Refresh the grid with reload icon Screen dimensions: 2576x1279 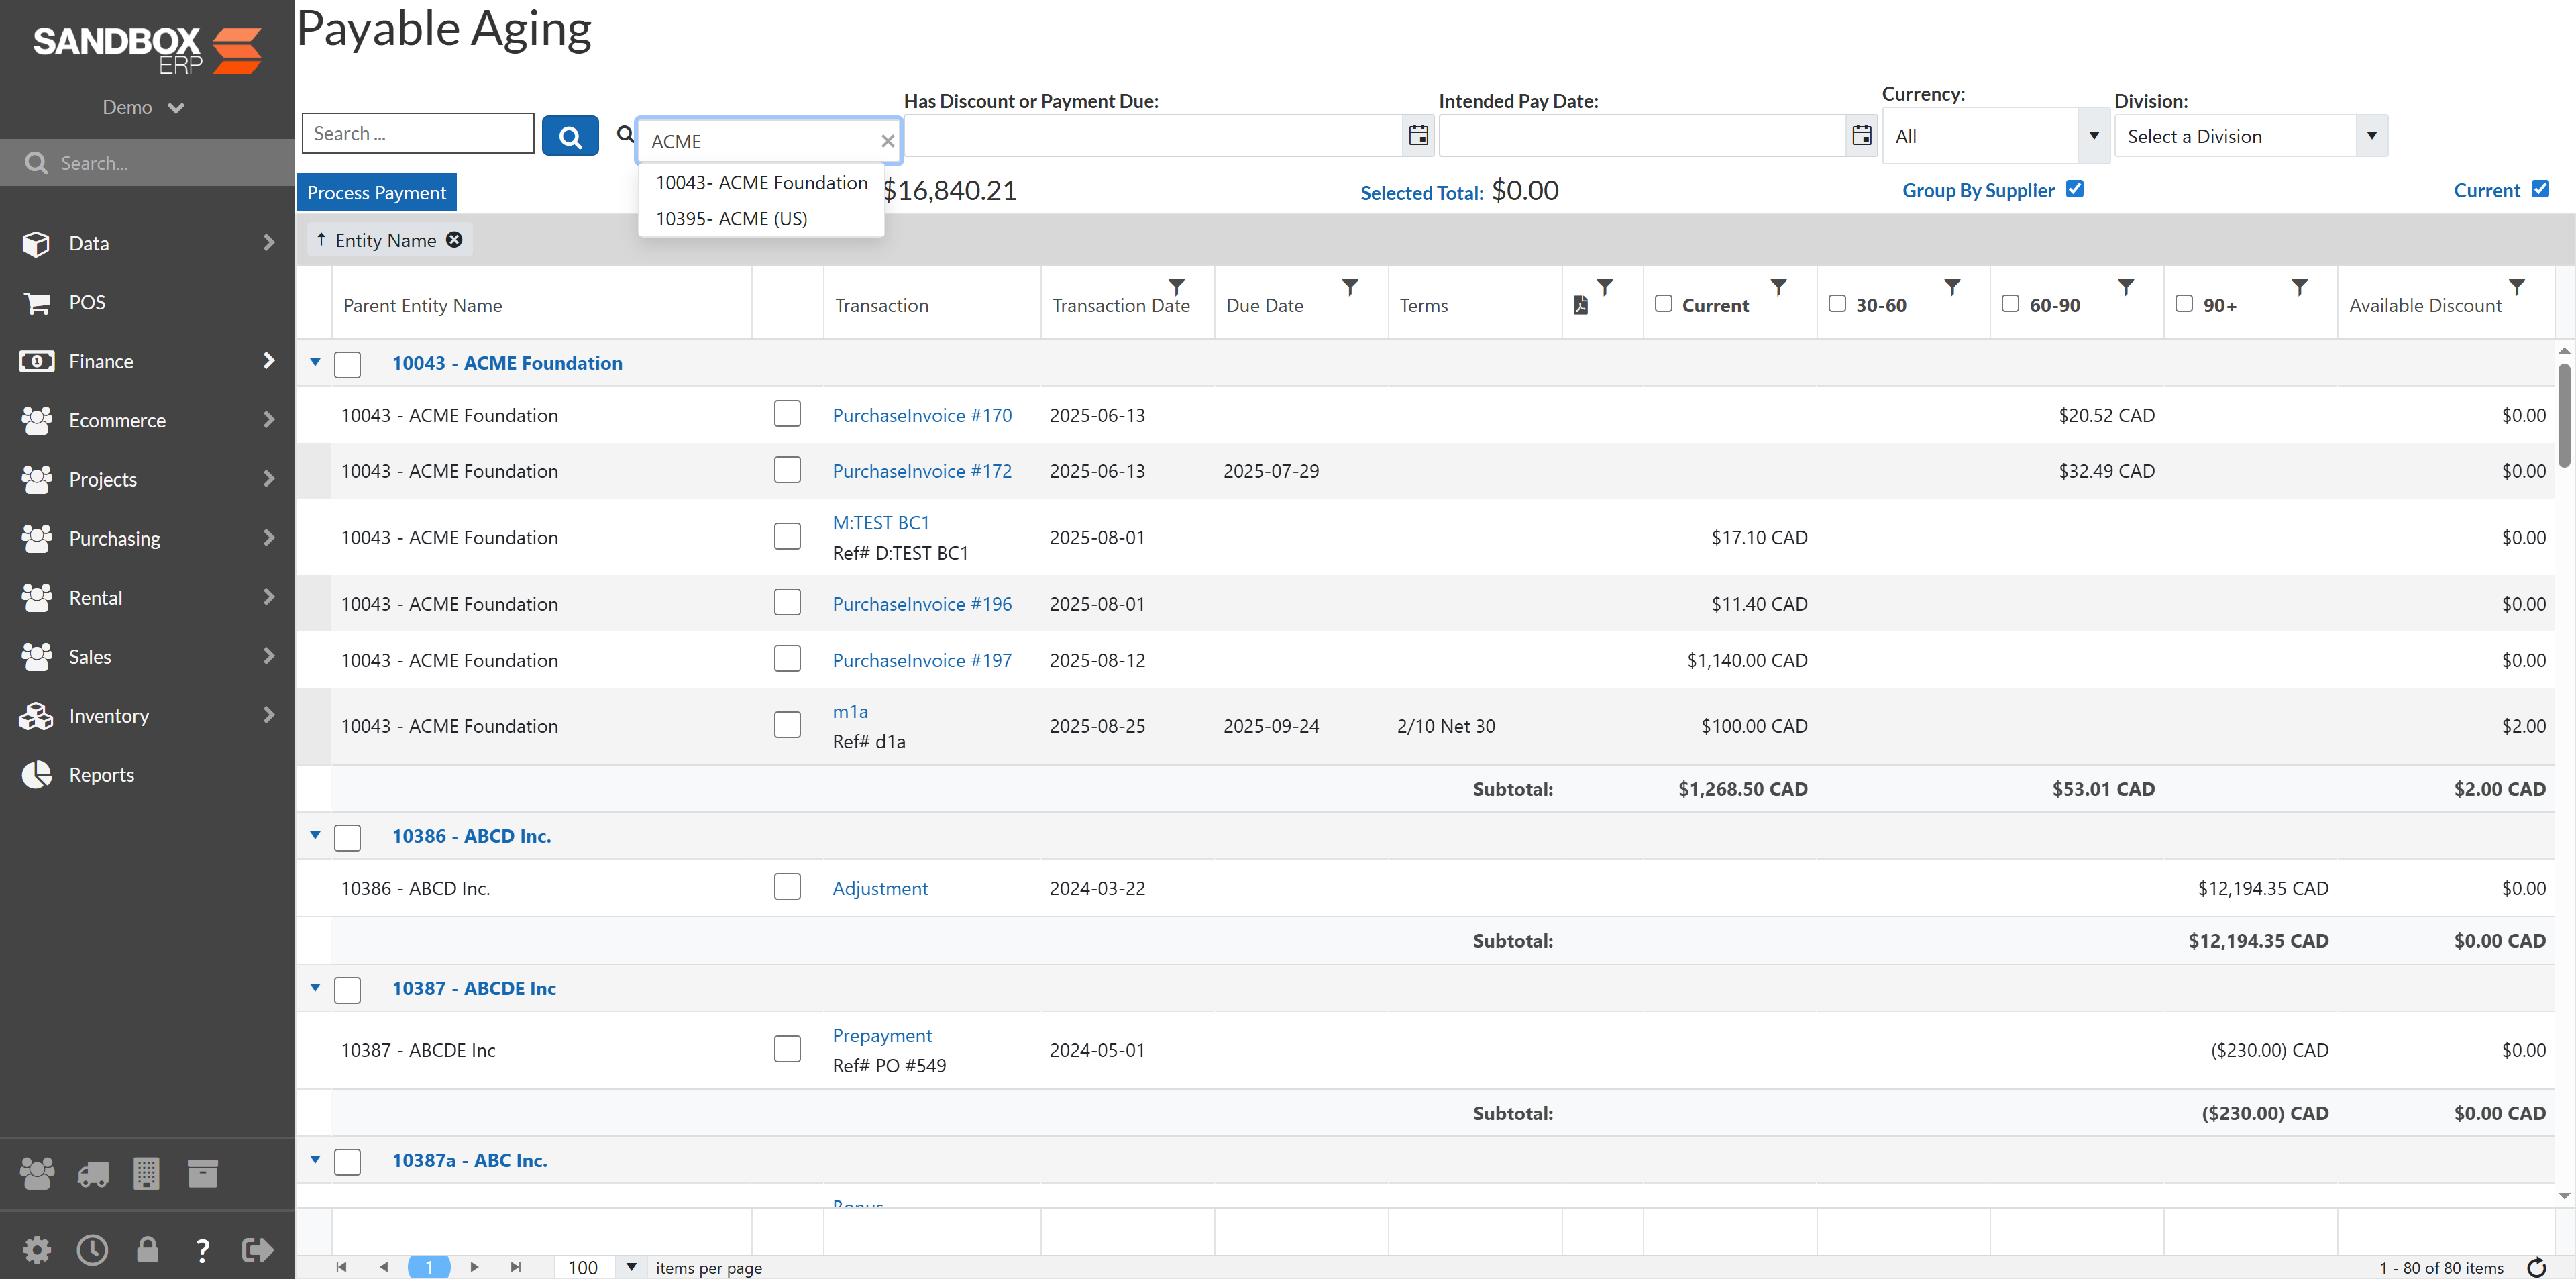click(2536, 1268)
